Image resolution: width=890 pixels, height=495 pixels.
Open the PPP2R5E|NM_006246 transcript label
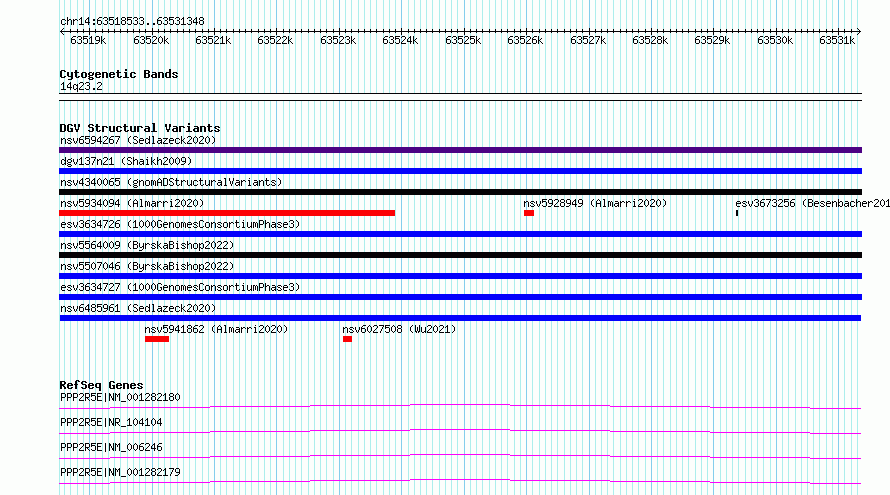tap(111, 447)
